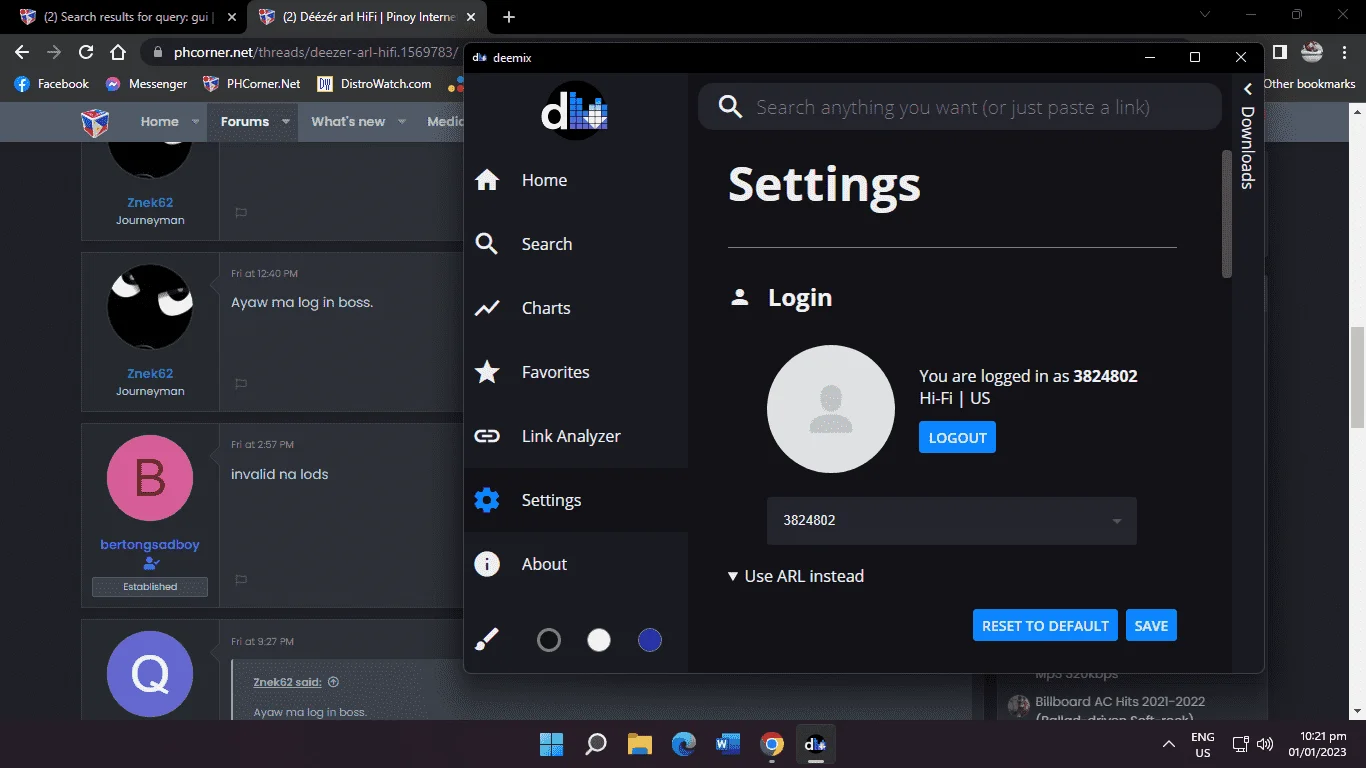
Task: Click the LOGOUT button
Action: [x=957, y=437]
